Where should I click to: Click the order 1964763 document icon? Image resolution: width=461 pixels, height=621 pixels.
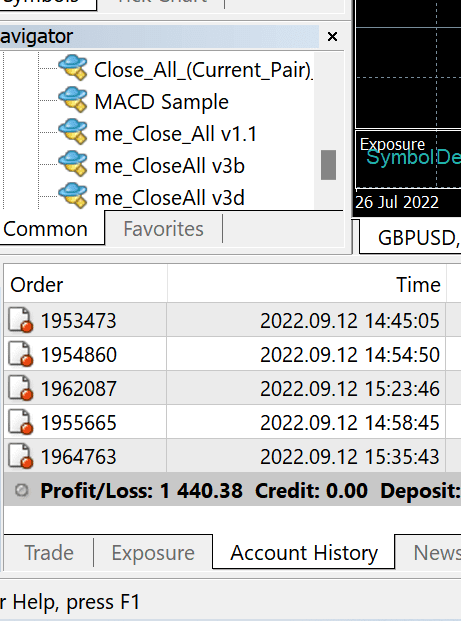21,456
